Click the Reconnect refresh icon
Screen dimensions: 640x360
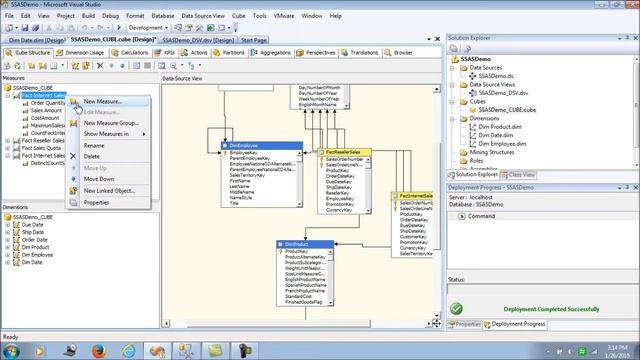point(18,65)
